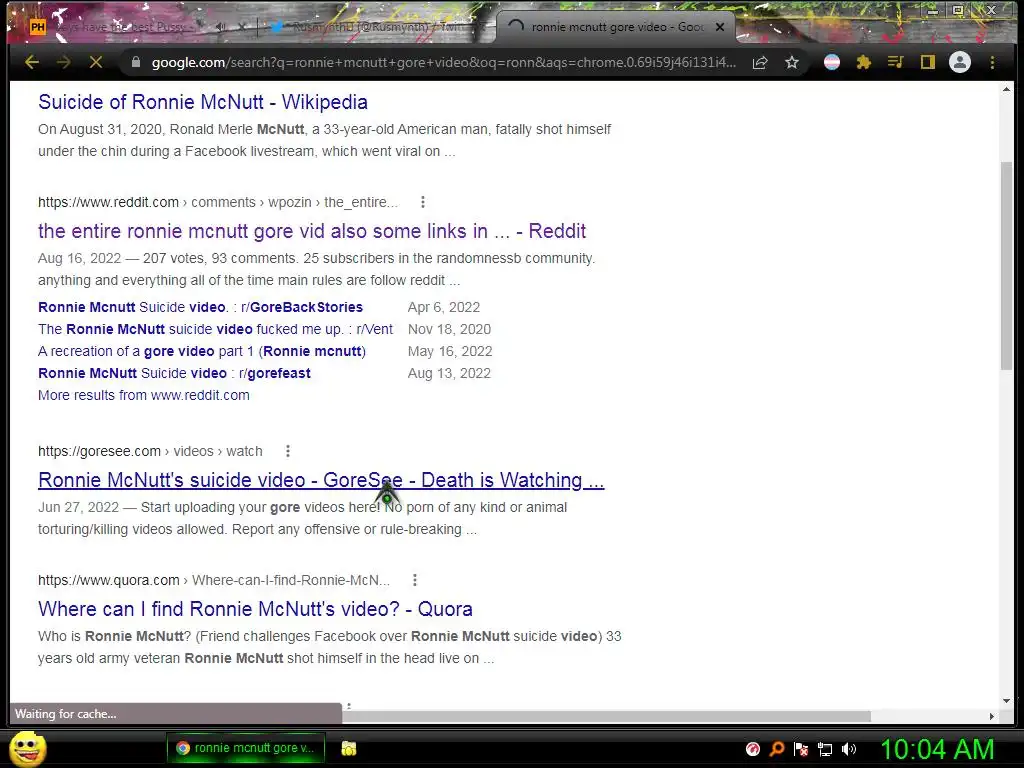Click the 'May 16, 2022' date text

pos(450,351)
